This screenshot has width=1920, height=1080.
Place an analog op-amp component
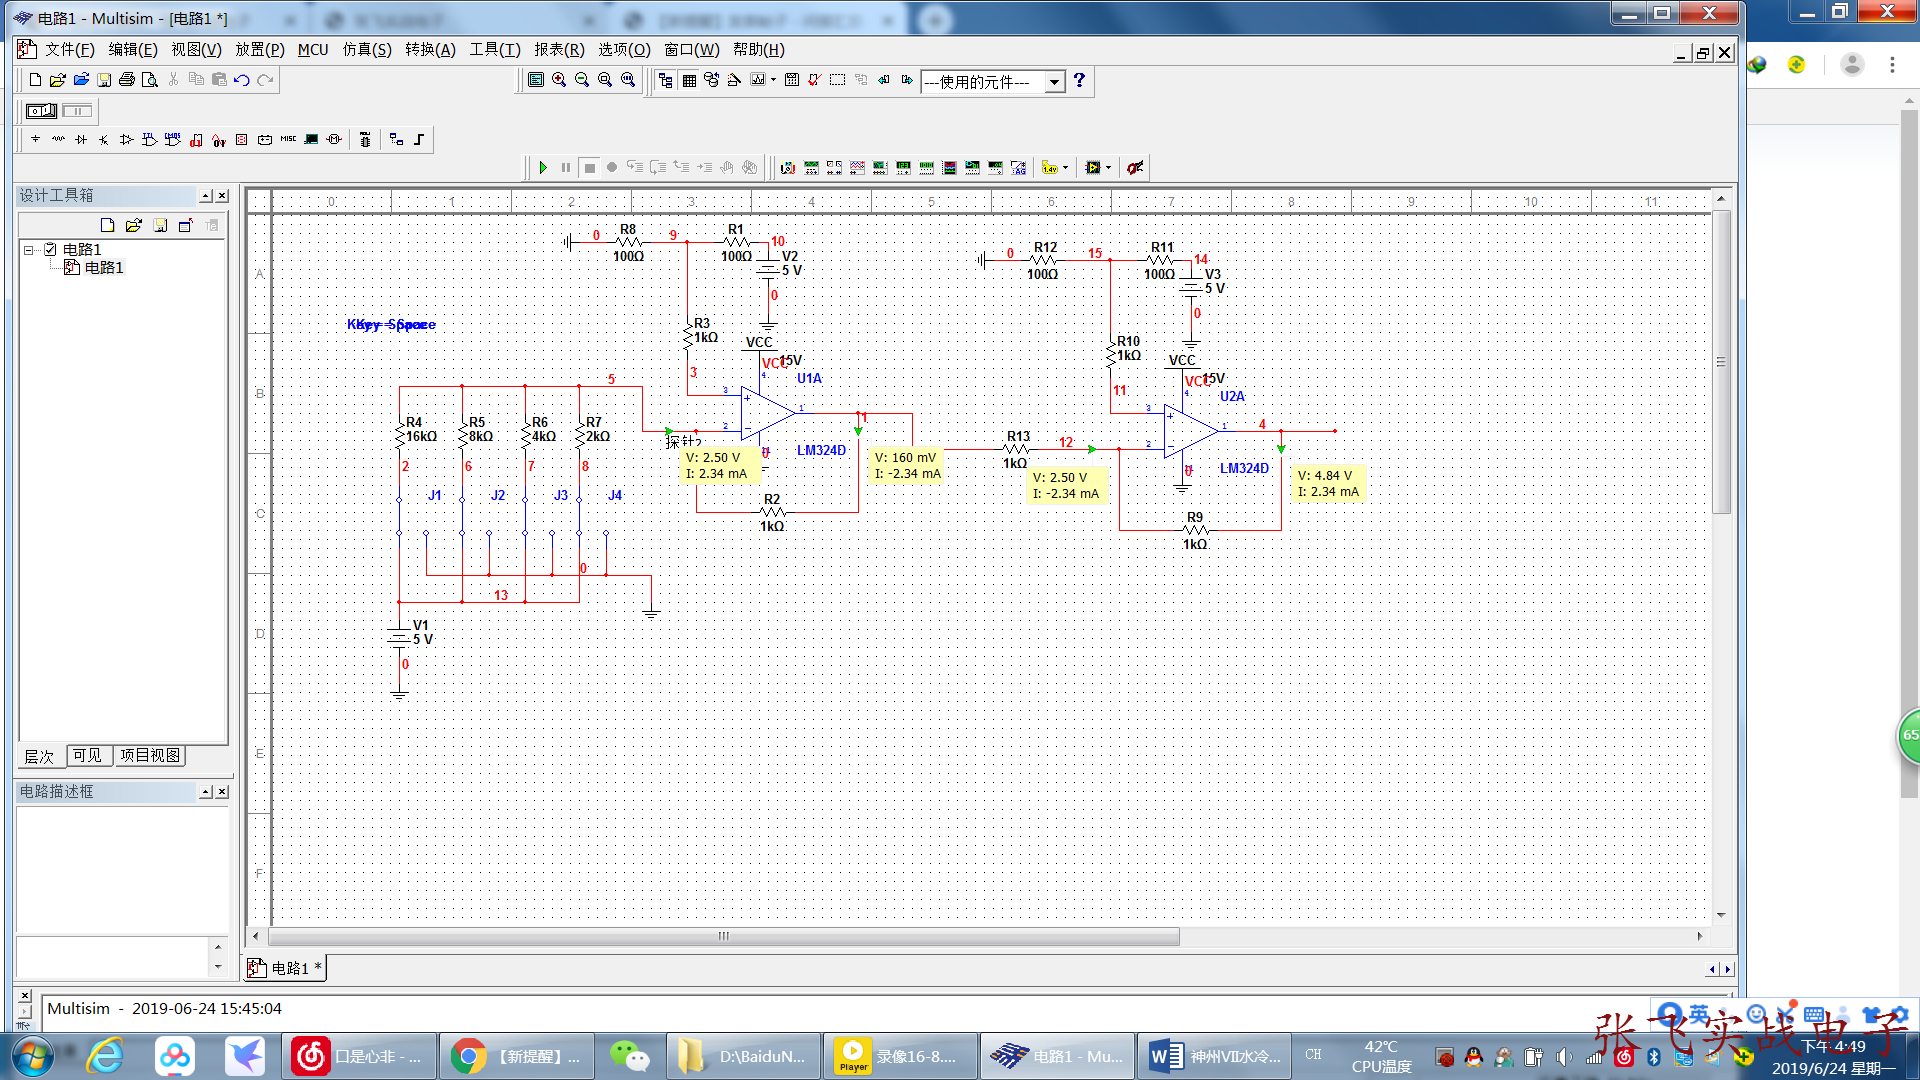[127, 139]
